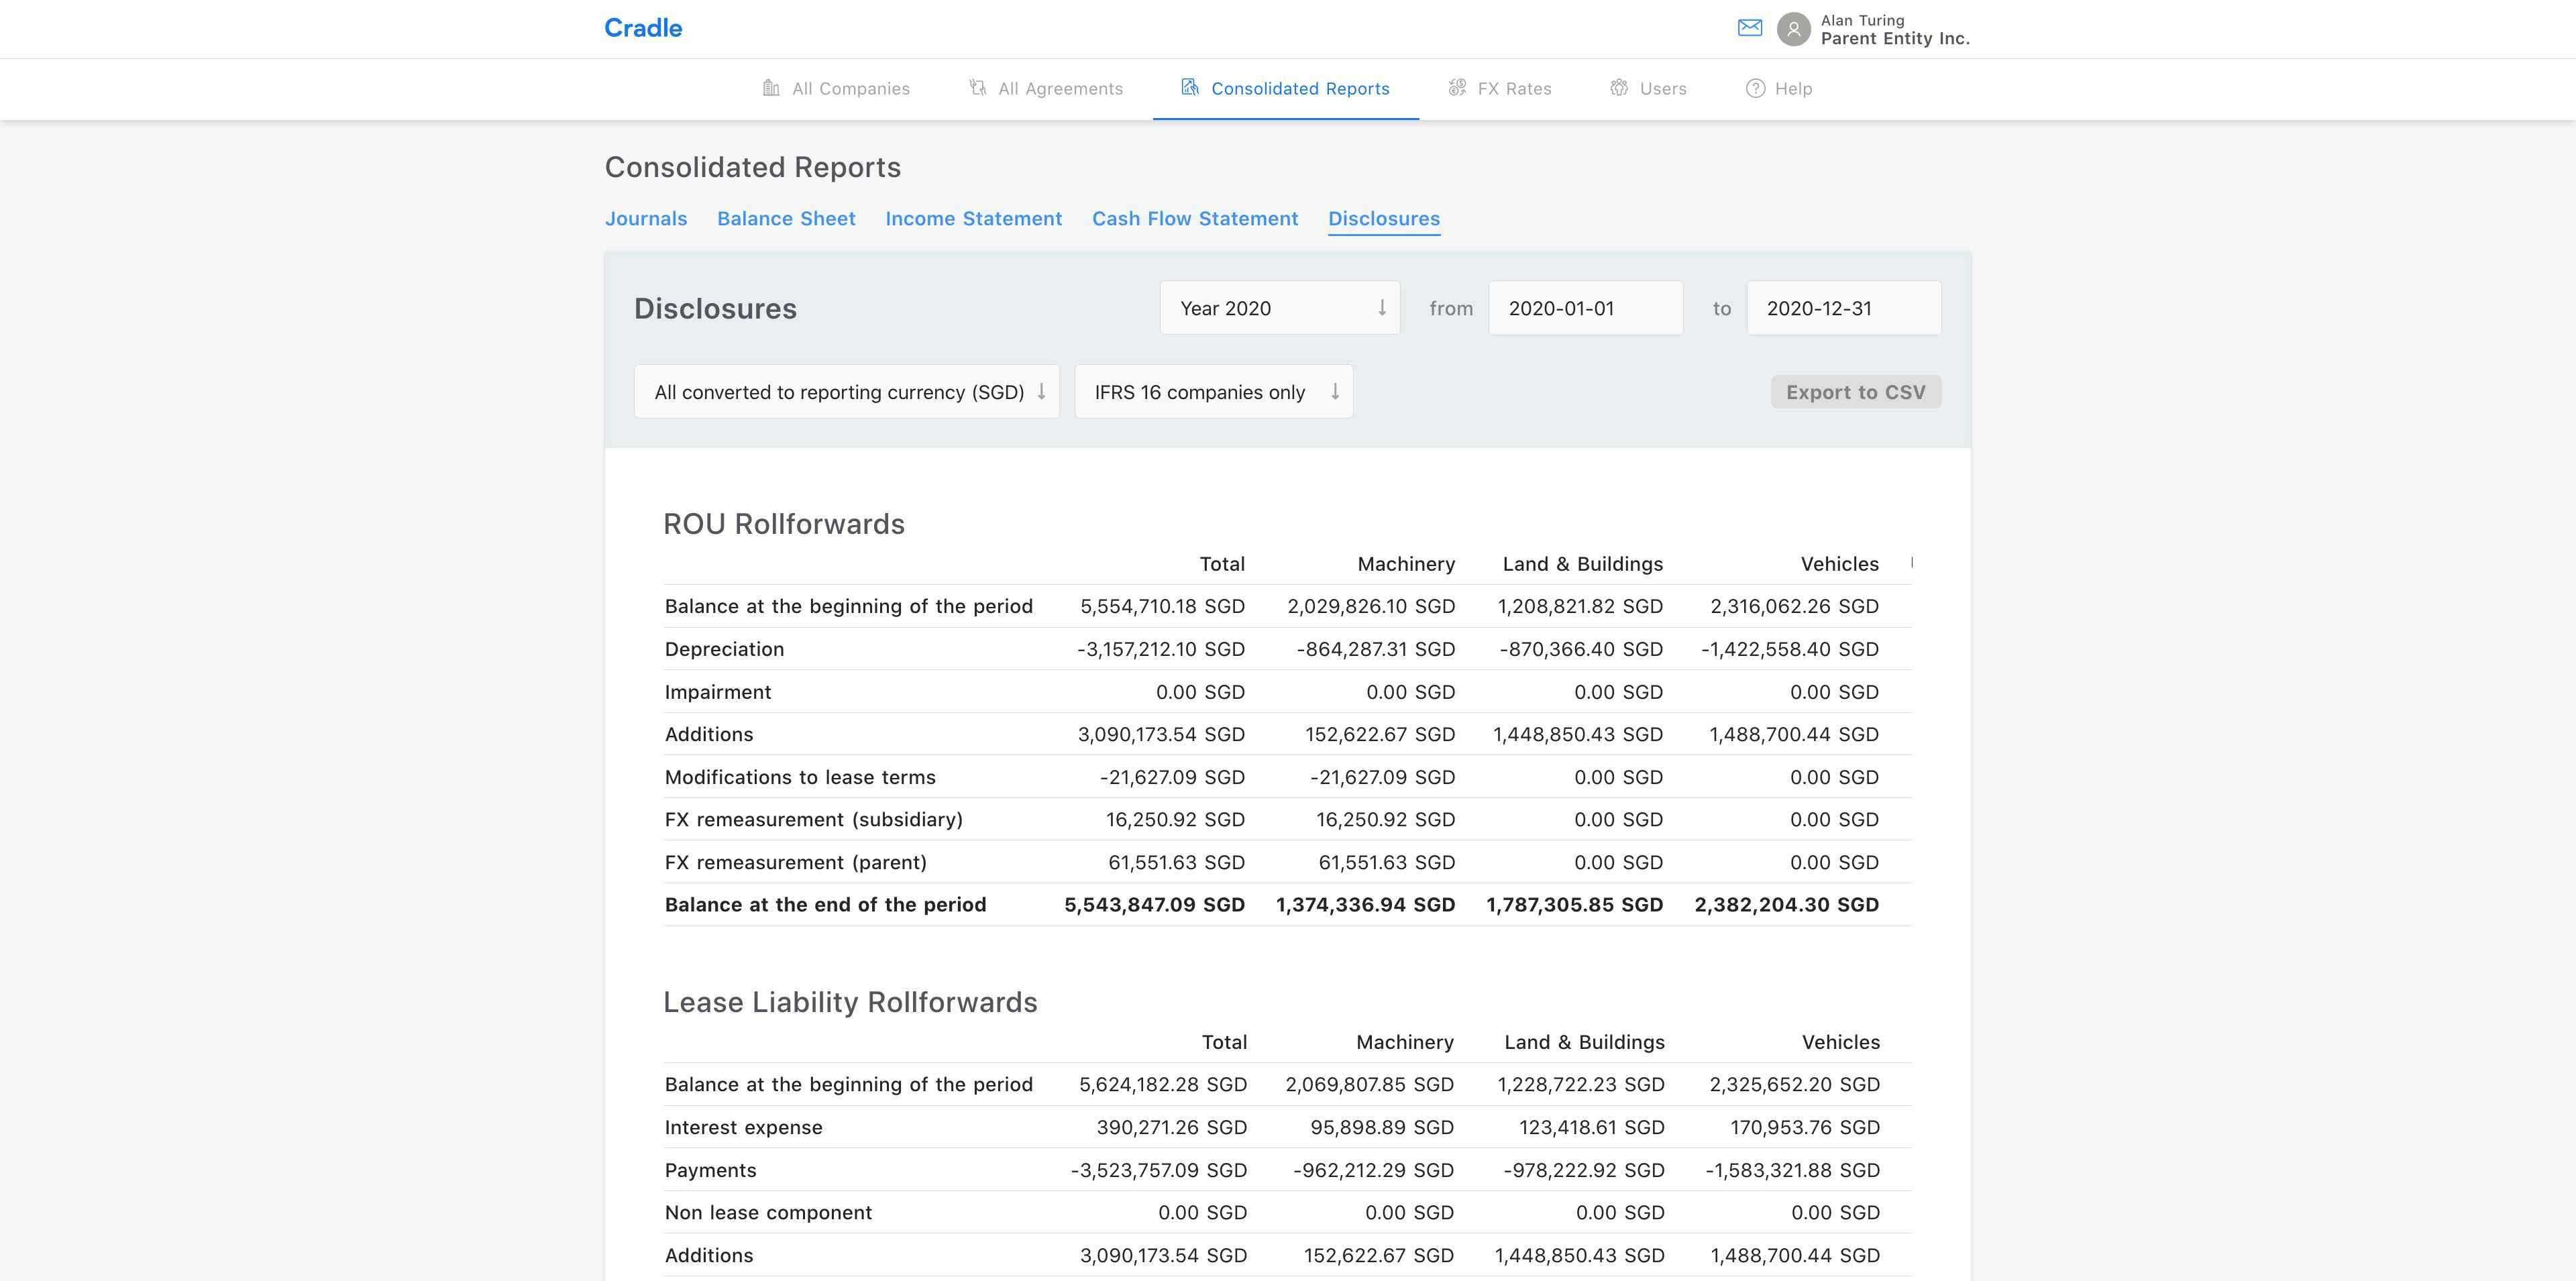Click the Users group icon
The image size is (2576, 1281).
click(x=1620, y=88)
